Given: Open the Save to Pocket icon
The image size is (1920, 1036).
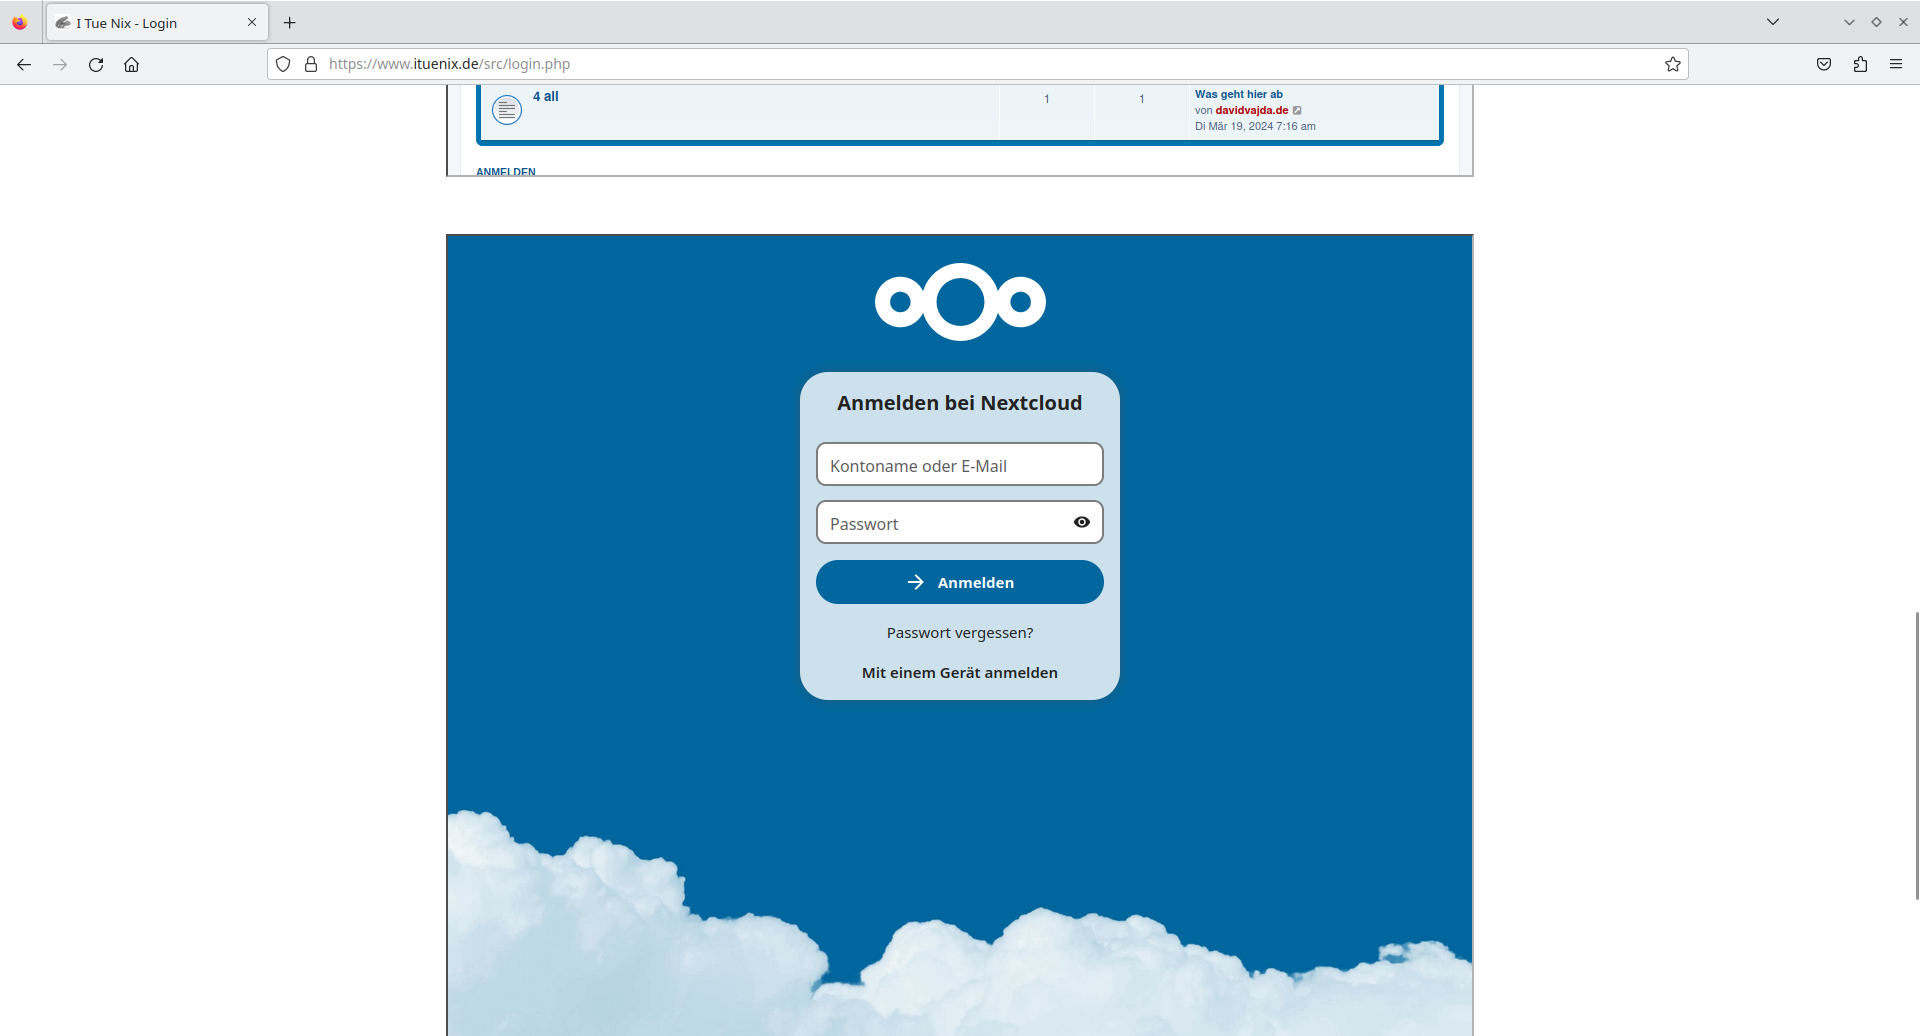Looking at the screenshot, I should click(1824, 64).
